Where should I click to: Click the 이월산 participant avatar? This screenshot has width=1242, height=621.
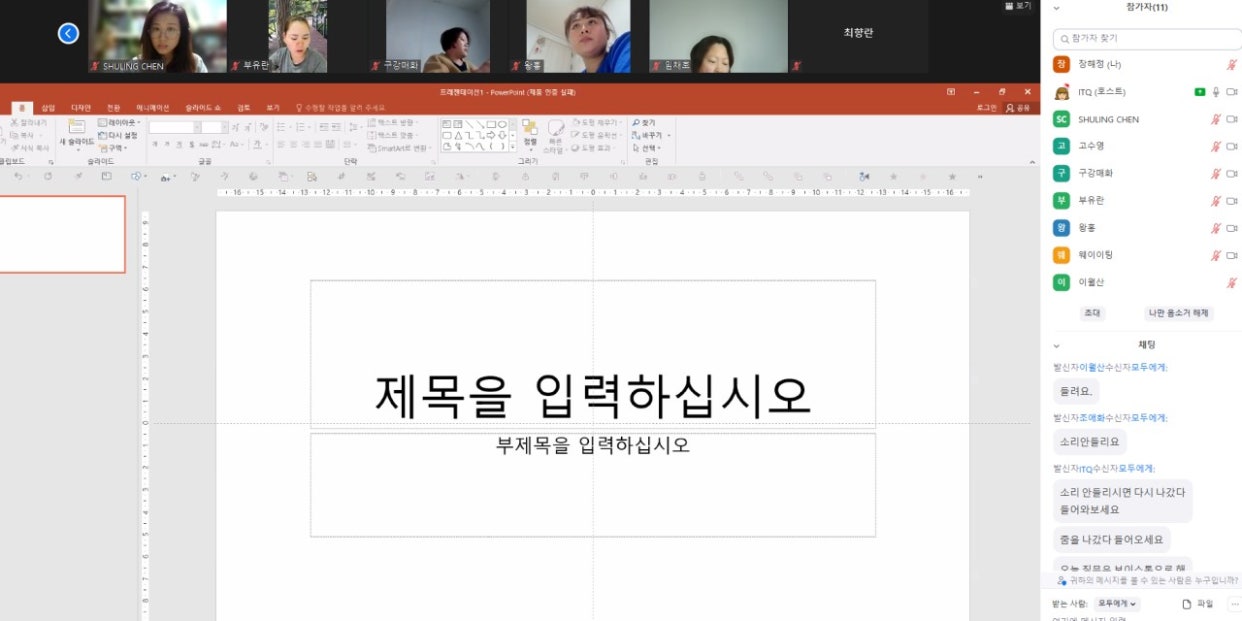click(x=1061, y=282)
